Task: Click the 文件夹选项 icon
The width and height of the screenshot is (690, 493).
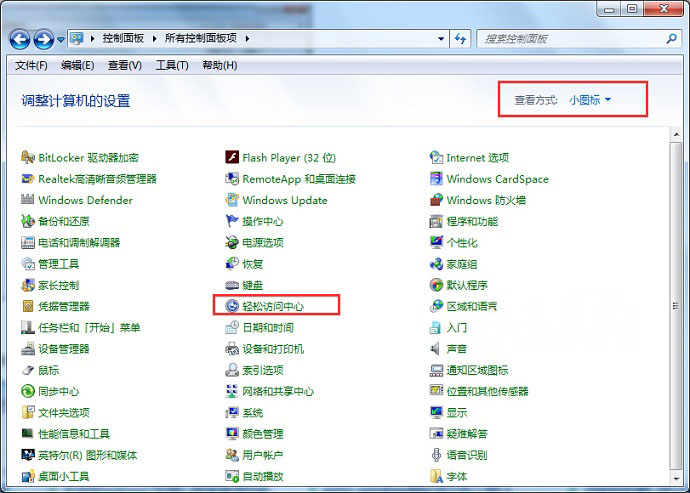Action: [28, 412]
